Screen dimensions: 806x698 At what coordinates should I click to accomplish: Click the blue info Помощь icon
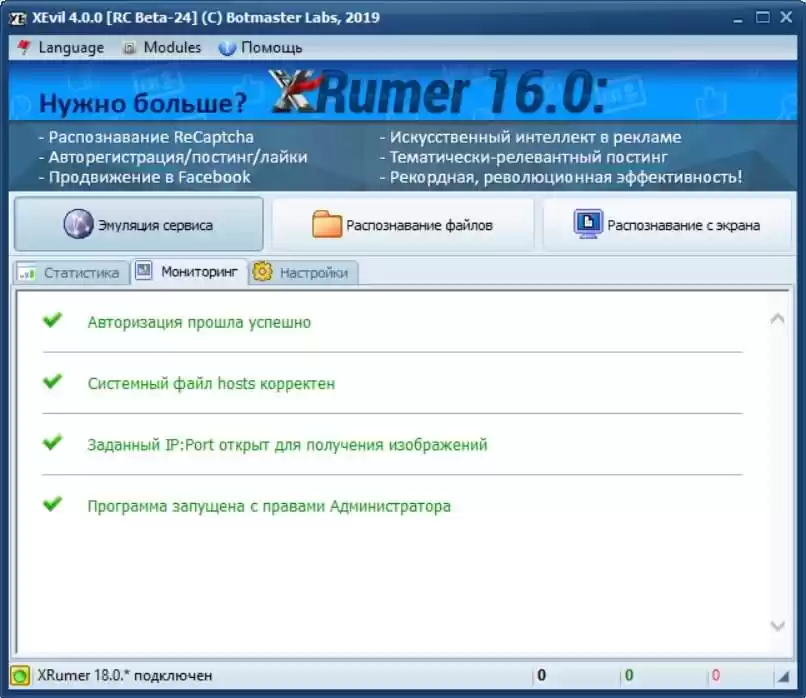[x=227, y=48]
